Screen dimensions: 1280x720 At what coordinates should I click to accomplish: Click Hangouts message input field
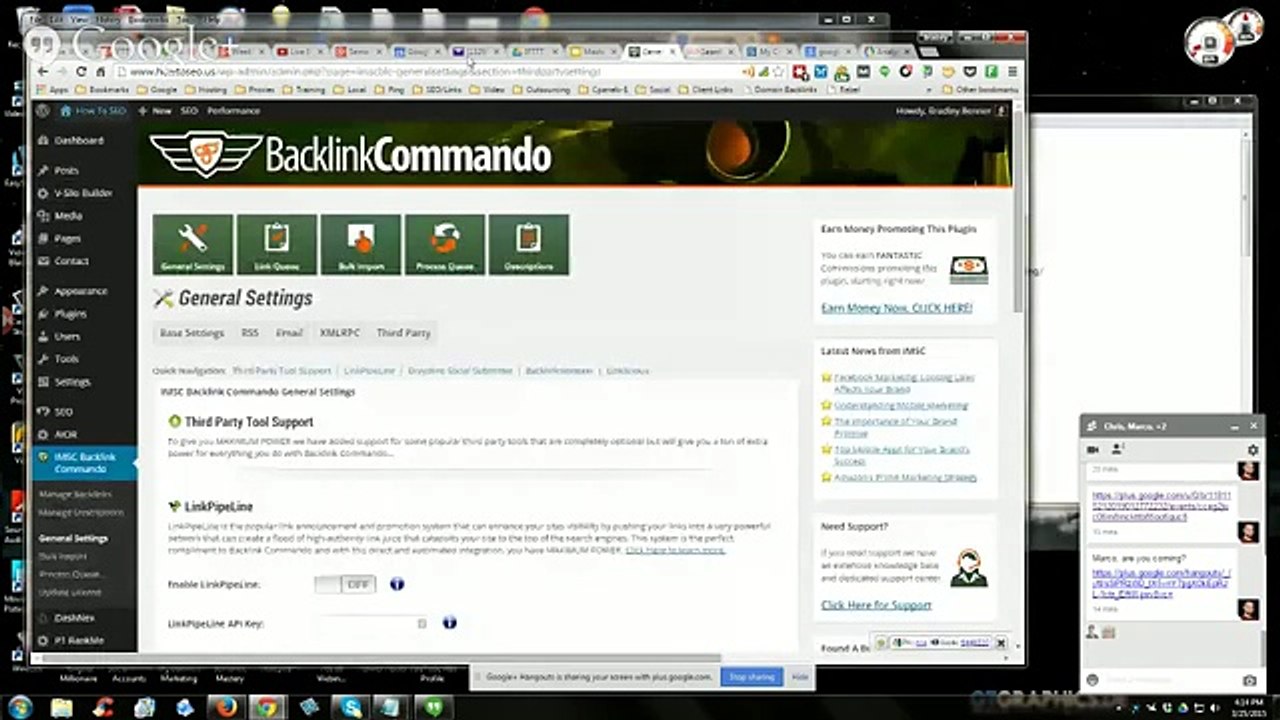pyautogui.click(x=1167, y=680)
